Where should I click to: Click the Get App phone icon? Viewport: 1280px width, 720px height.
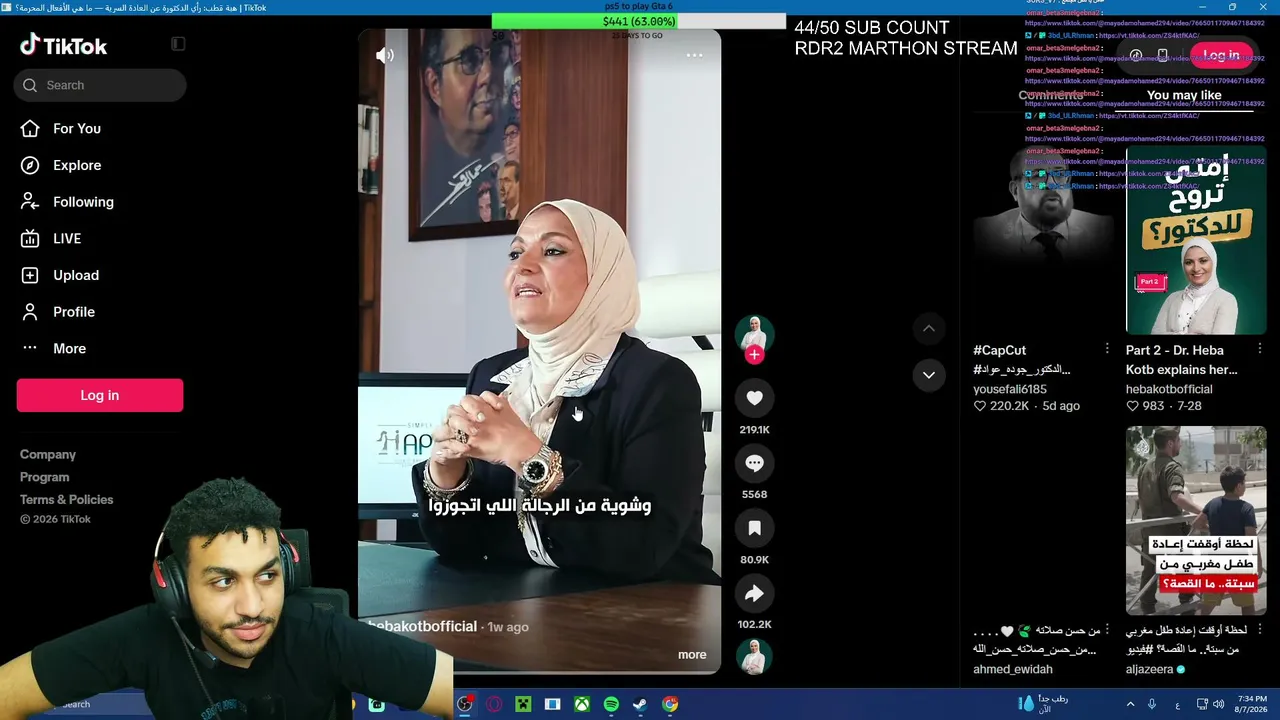pos(1162,55)
